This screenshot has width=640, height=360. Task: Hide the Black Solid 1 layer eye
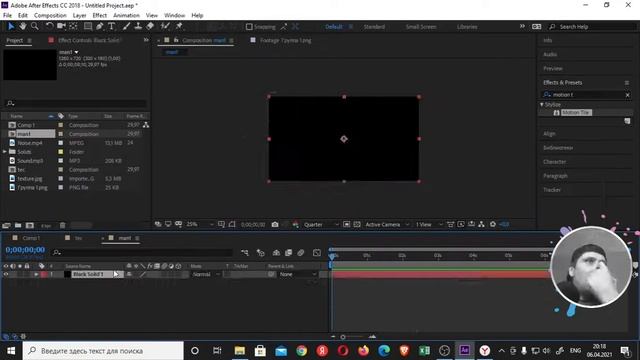pyautogui.click(x=6, y=274)
